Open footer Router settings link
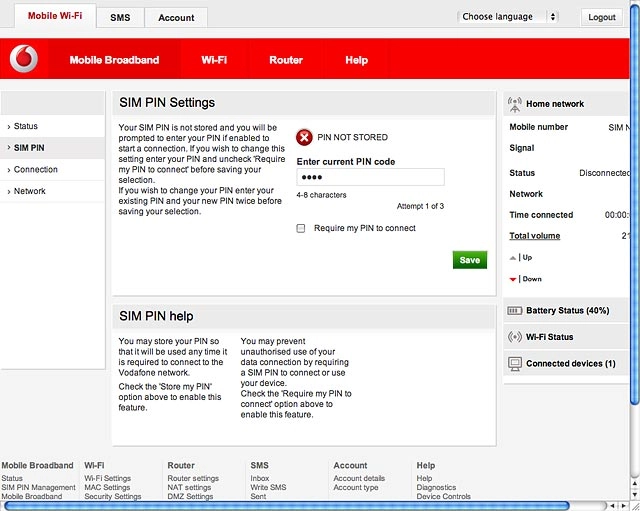The height and width of the screenshot is (511, 640). click(193, 478)
